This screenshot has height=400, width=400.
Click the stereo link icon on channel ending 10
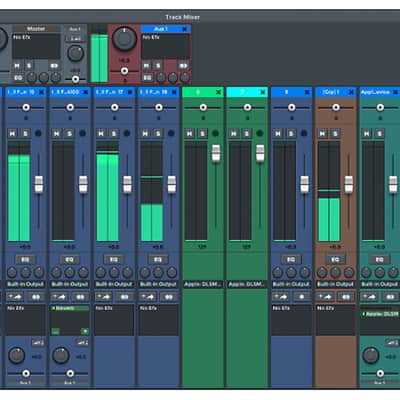[x=36, y=296]
